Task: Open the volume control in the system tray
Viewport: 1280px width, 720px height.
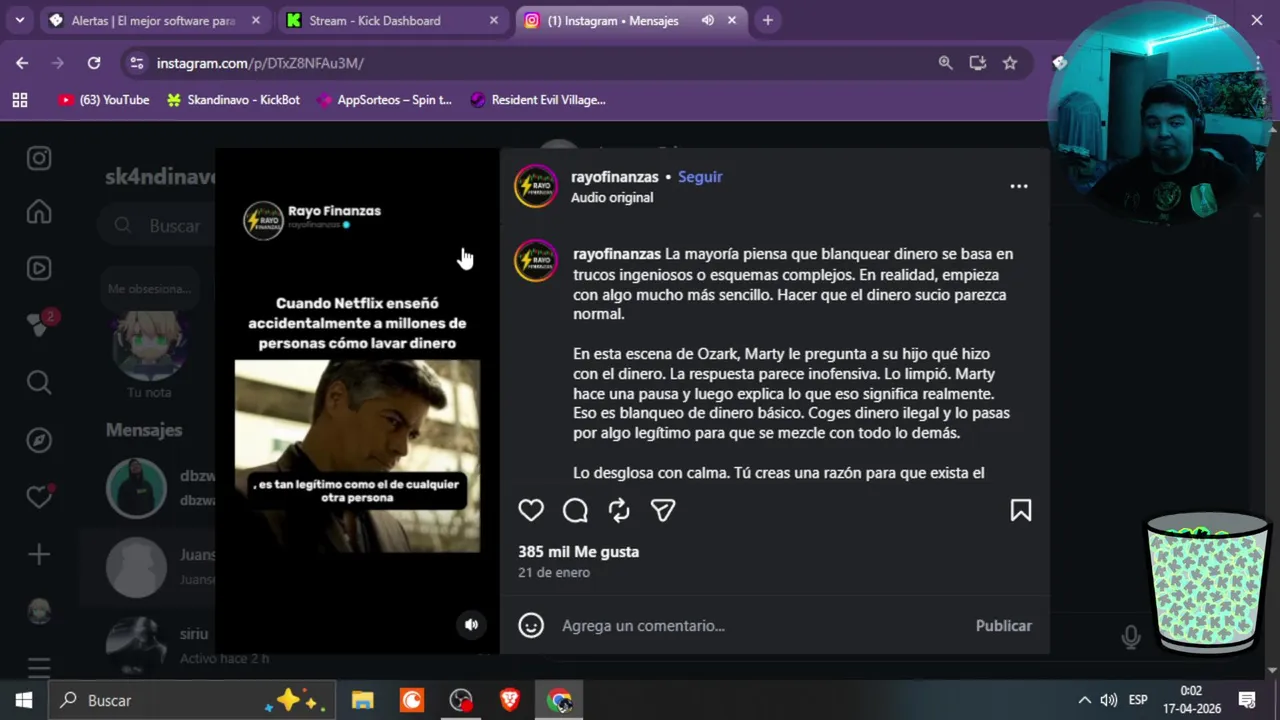Action: (x=1109, y=700)
